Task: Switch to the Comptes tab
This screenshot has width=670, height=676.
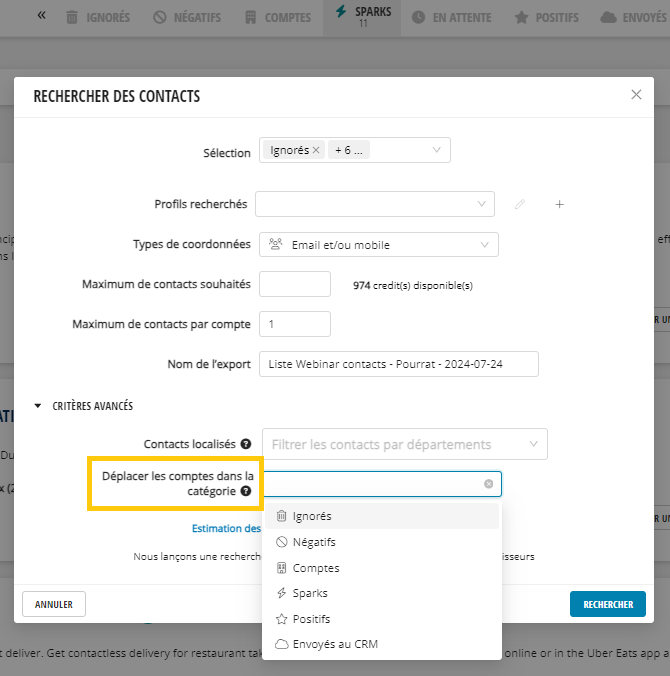Action: pyautogui.click(x=278, y=18)
